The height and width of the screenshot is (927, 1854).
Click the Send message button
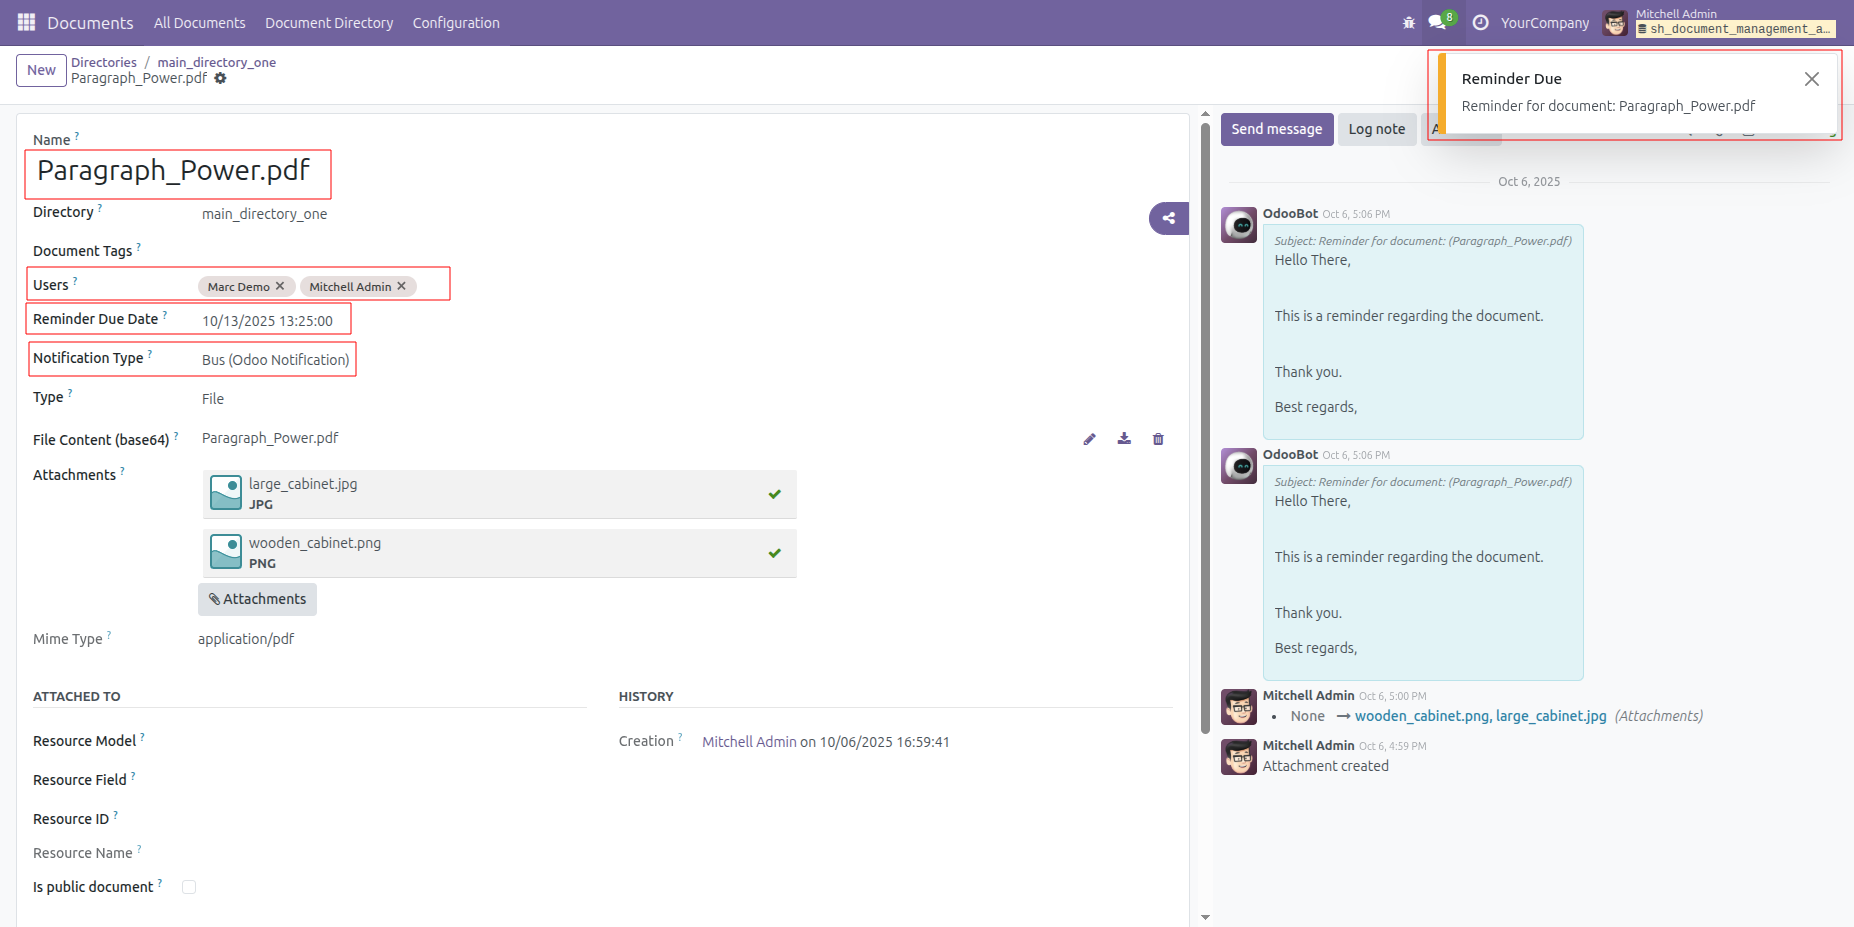(x=1277, y=129)
